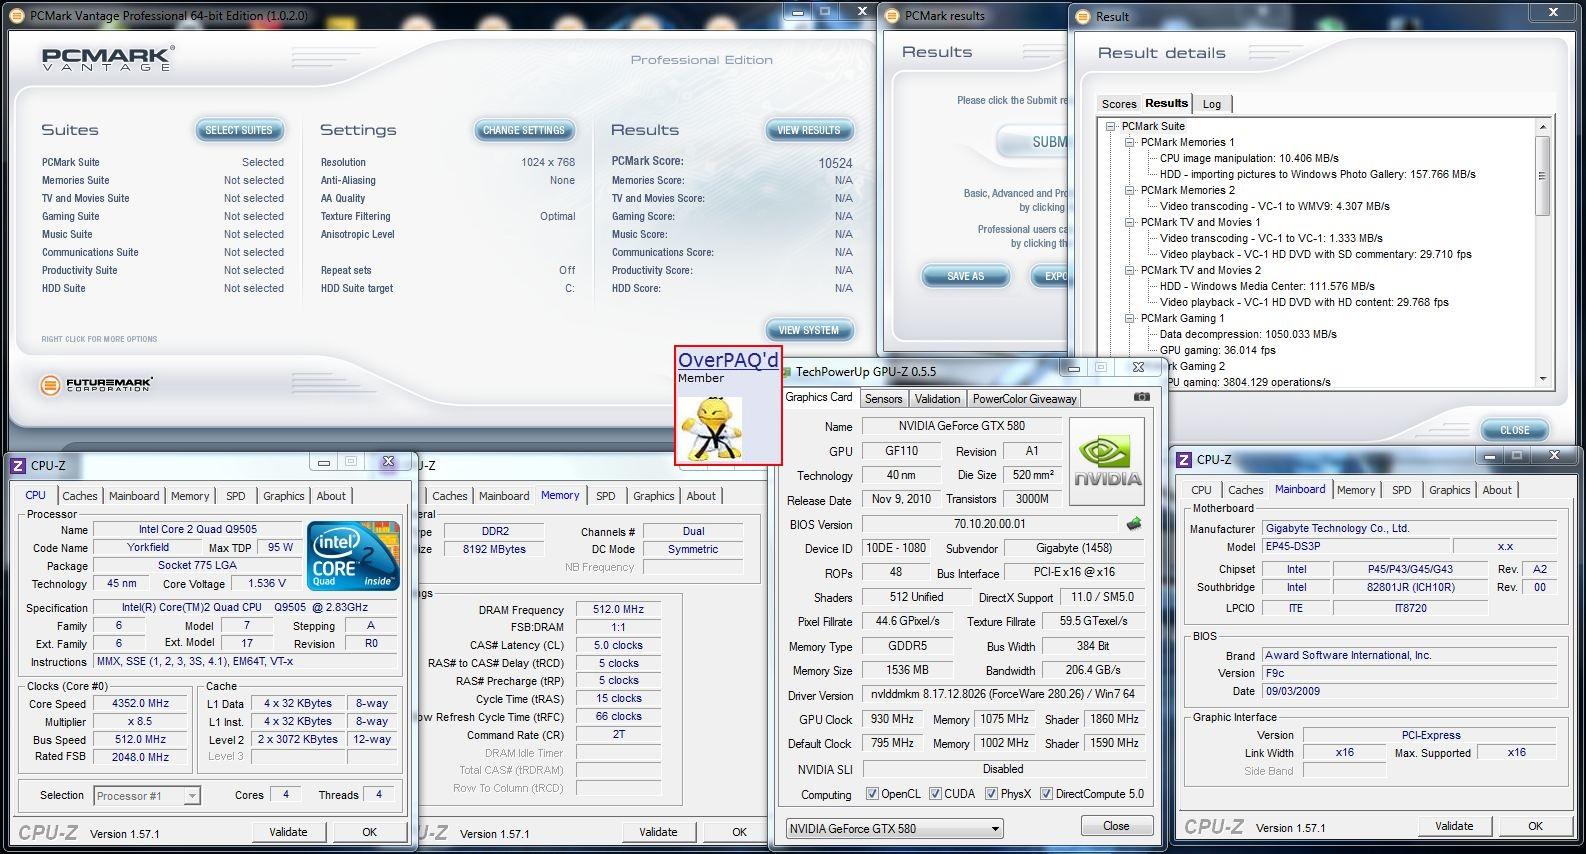Image resolution: width=1586 pixels, height=854 pixels.
Task: Click the Result window title icon
Action: coord(1083,16)
